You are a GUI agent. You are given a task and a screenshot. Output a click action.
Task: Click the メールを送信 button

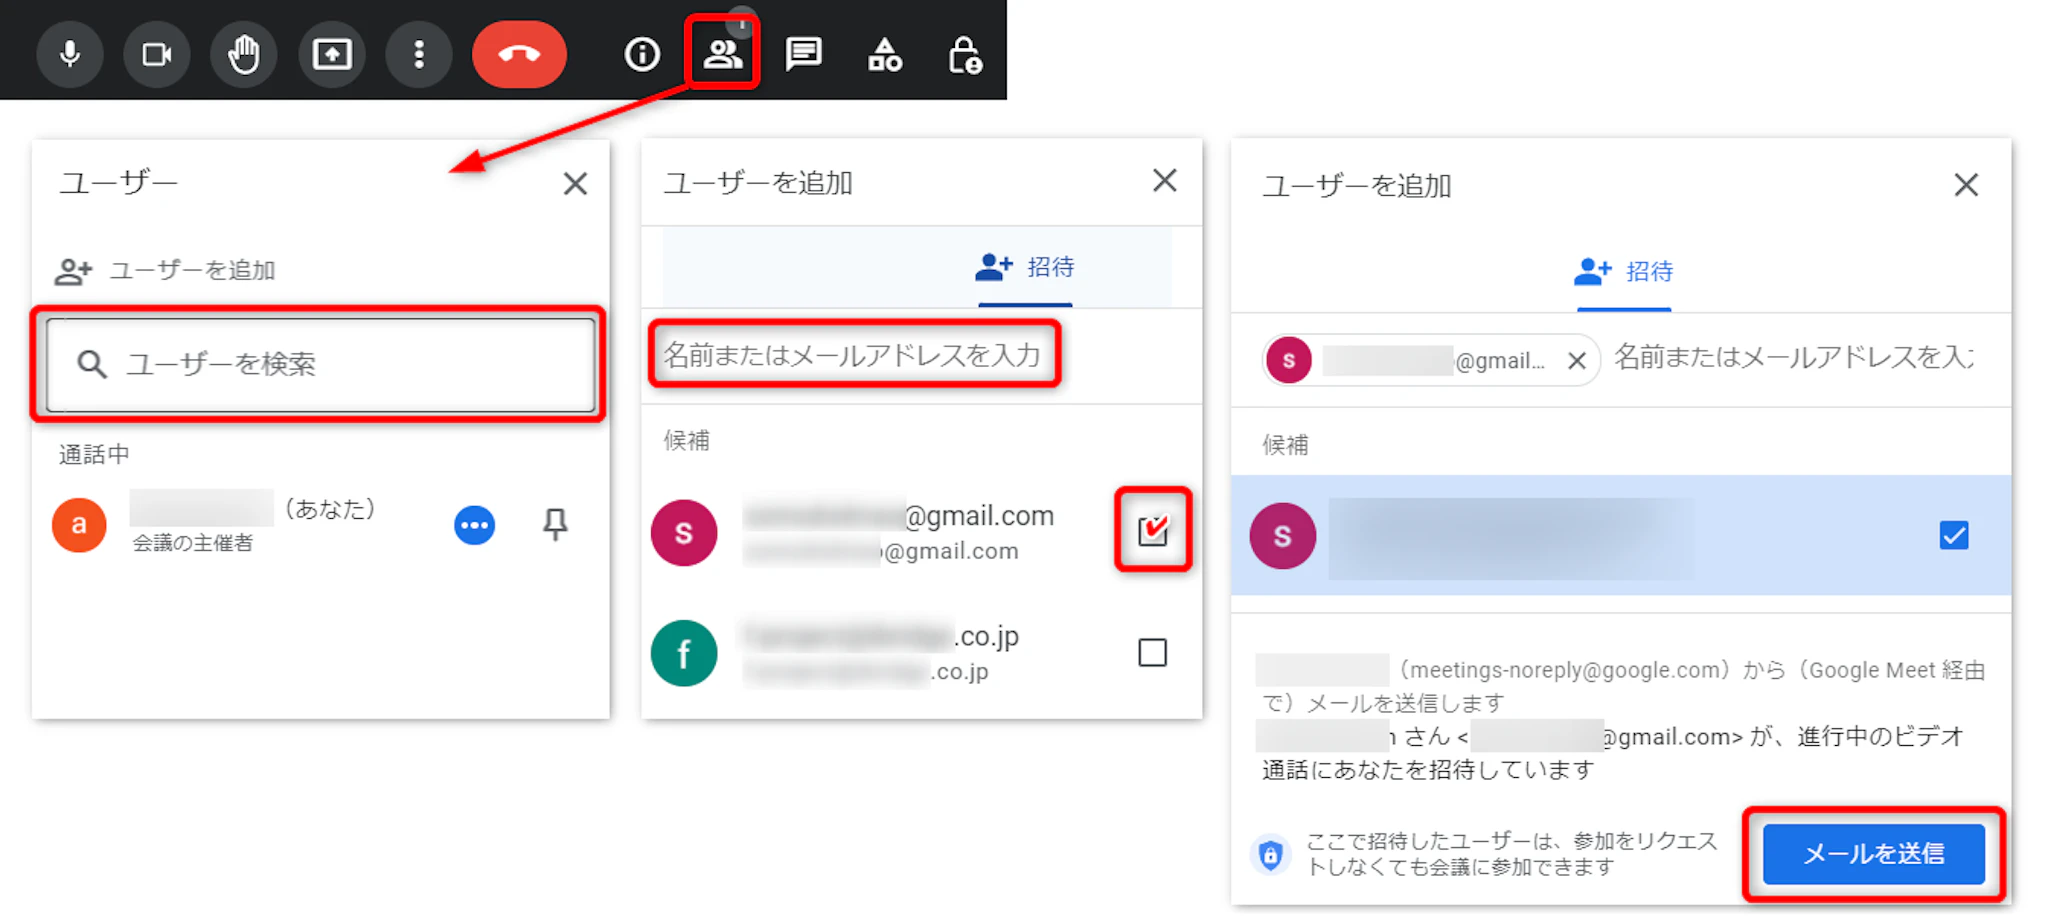coord(1873,854)
